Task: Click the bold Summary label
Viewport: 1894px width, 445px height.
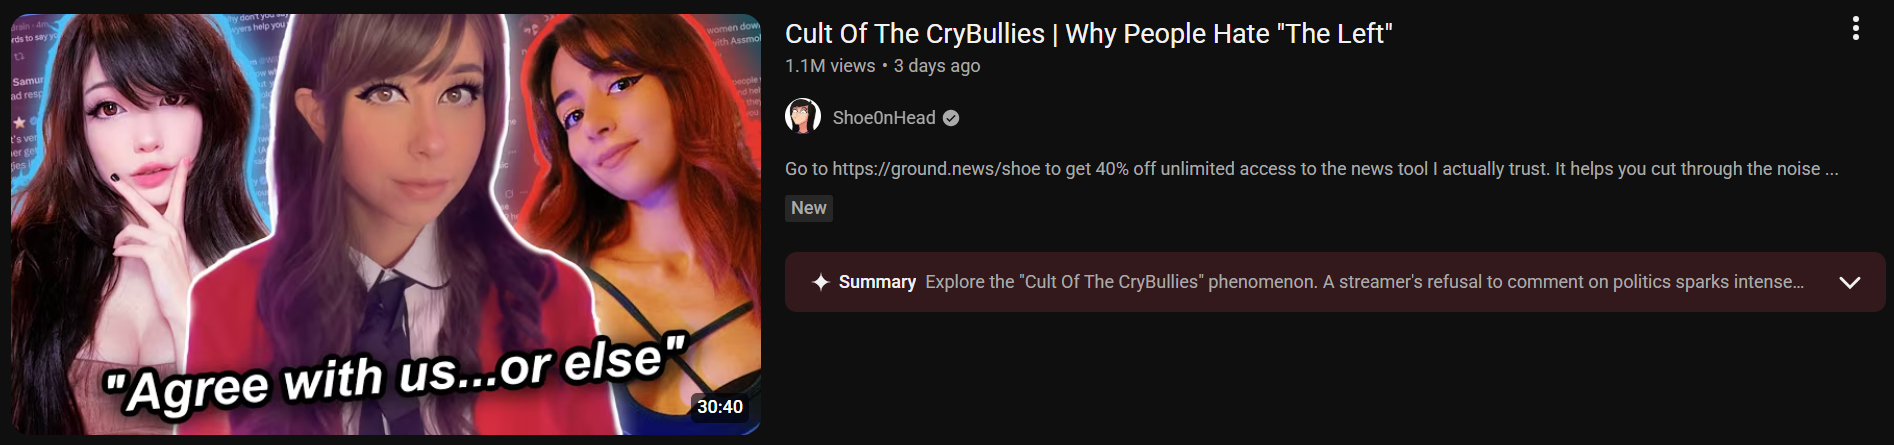Action: (x=877, y=282)
